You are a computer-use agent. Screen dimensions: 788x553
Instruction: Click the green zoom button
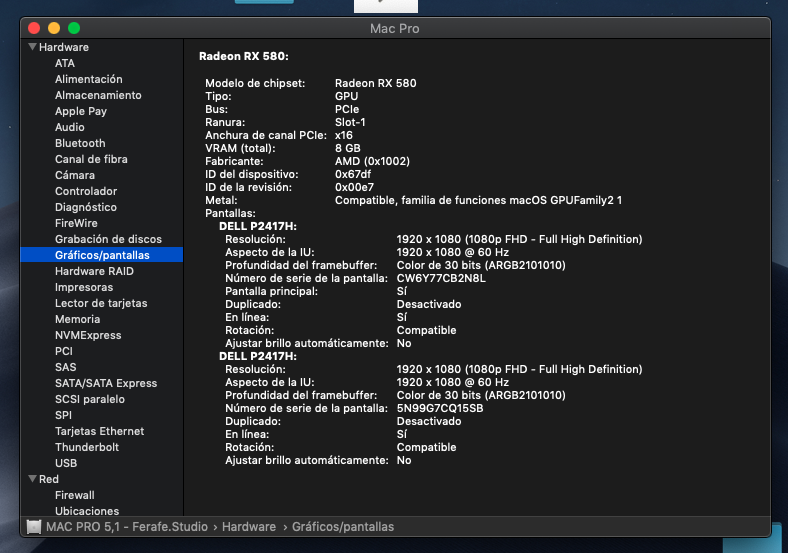pyautogui.click(x=74, y=28)
